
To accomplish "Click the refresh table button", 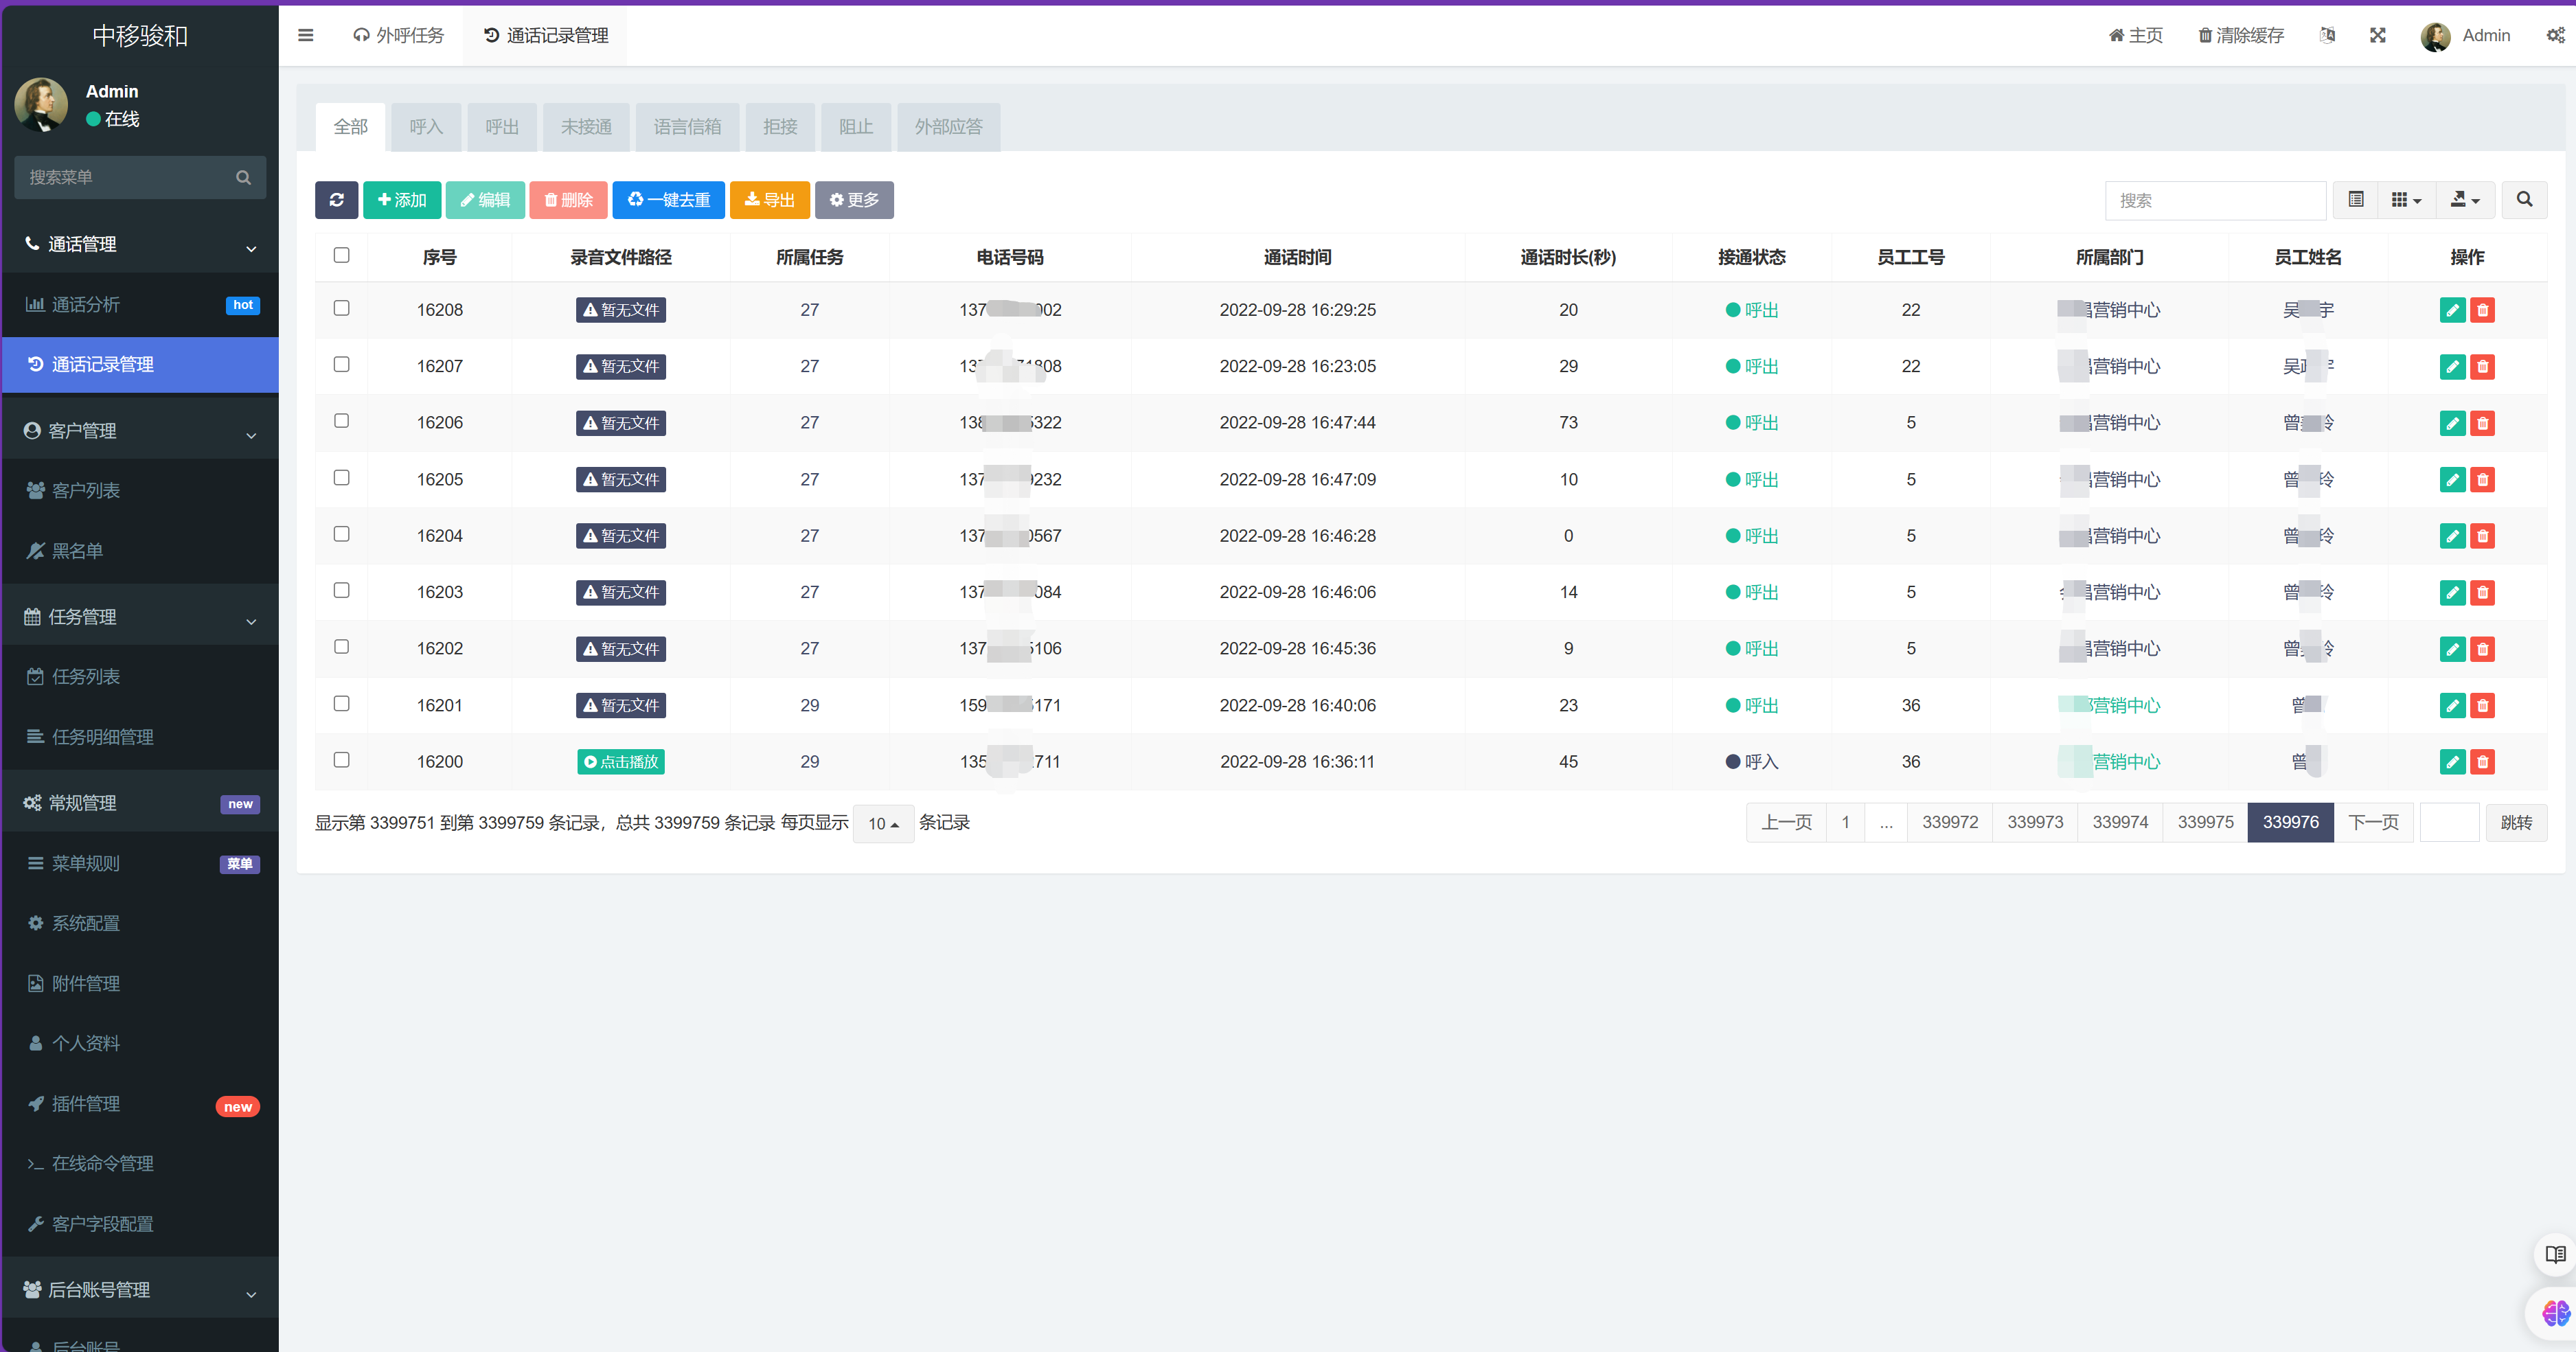I will click(x=336, y=200).
